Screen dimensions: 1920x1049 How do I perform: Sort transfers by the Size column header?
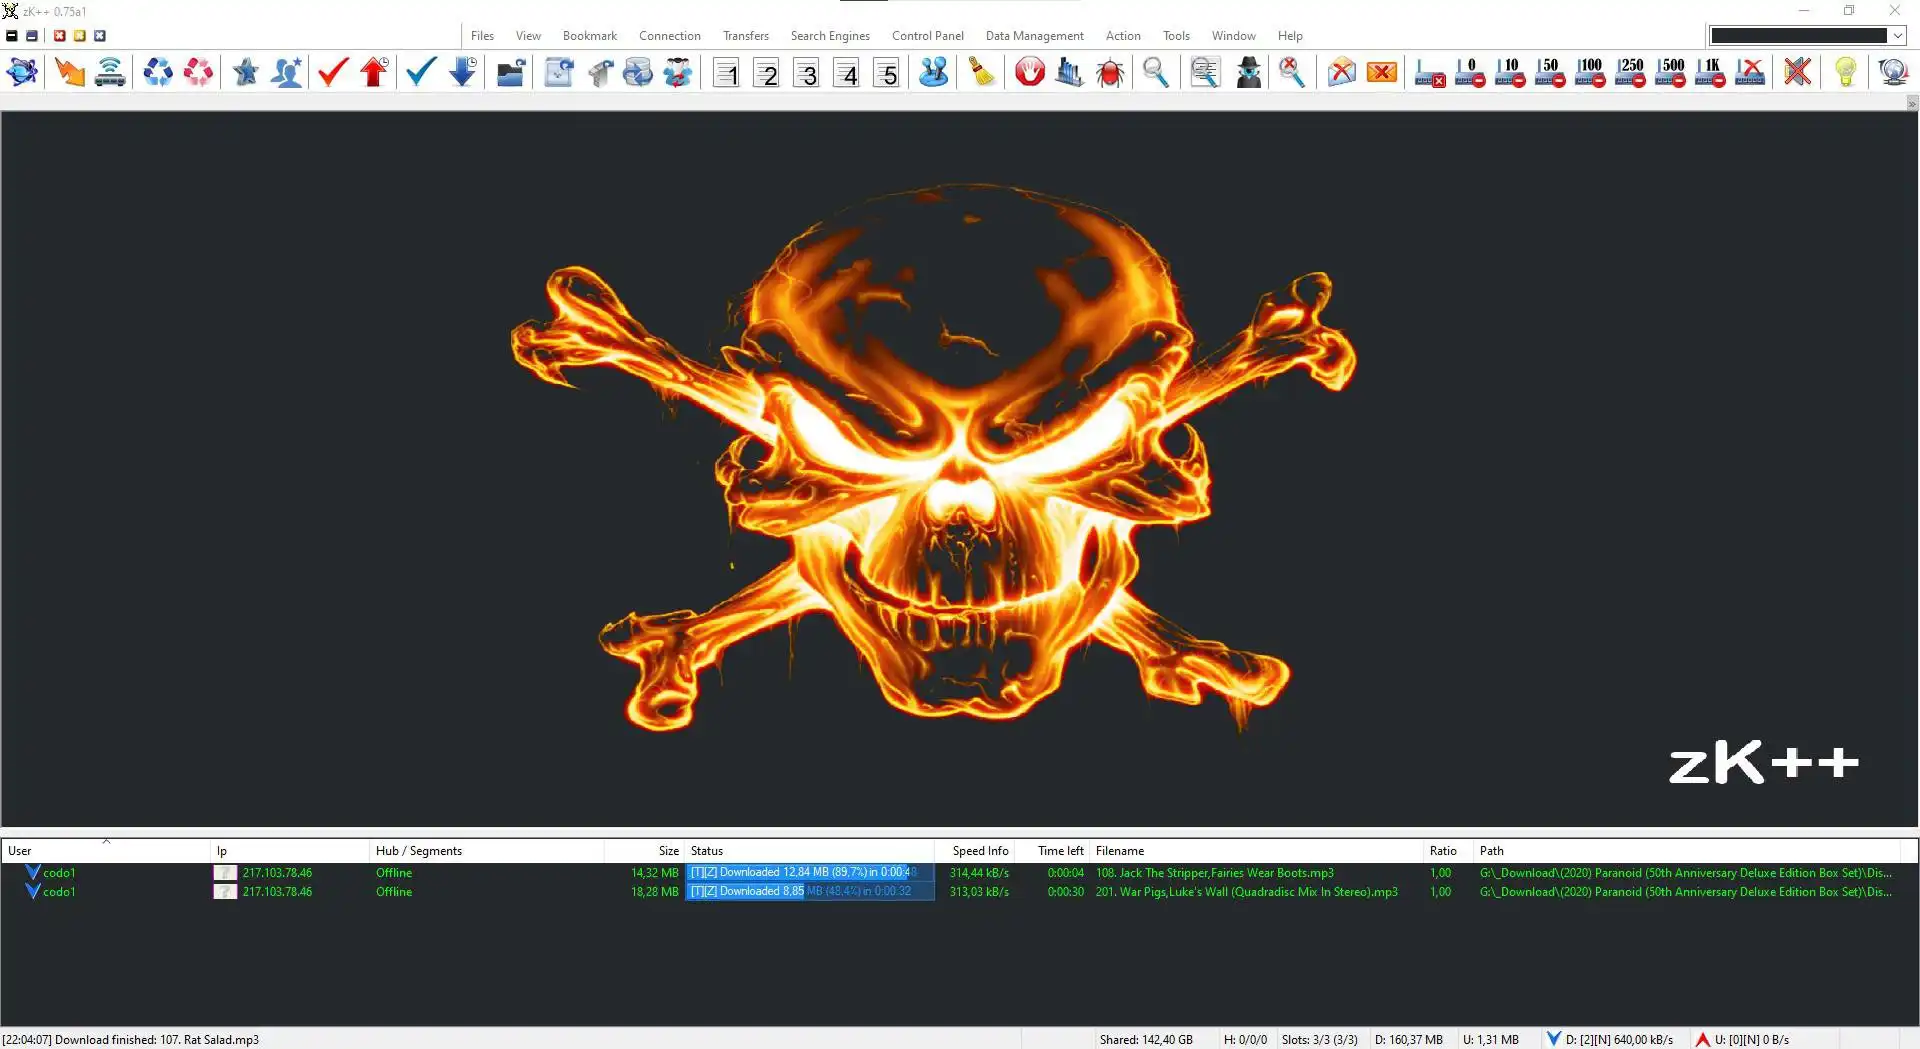pyautogui.click(x=644, y=851)
